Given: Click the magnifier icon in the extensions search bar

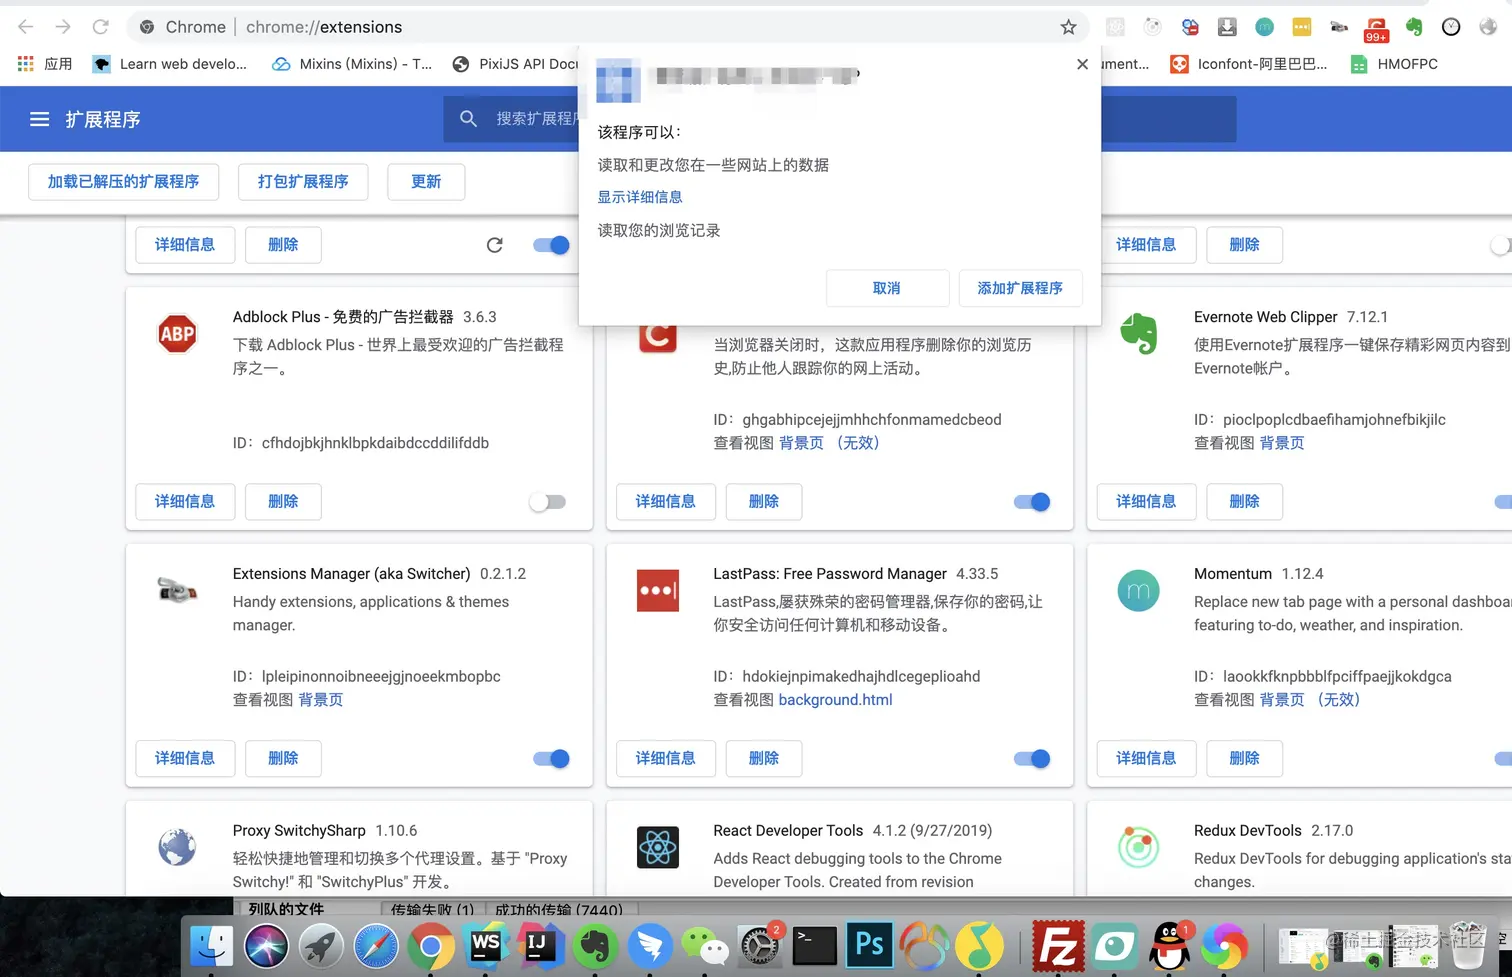Looking at the screenshot, I should point(468,119).
